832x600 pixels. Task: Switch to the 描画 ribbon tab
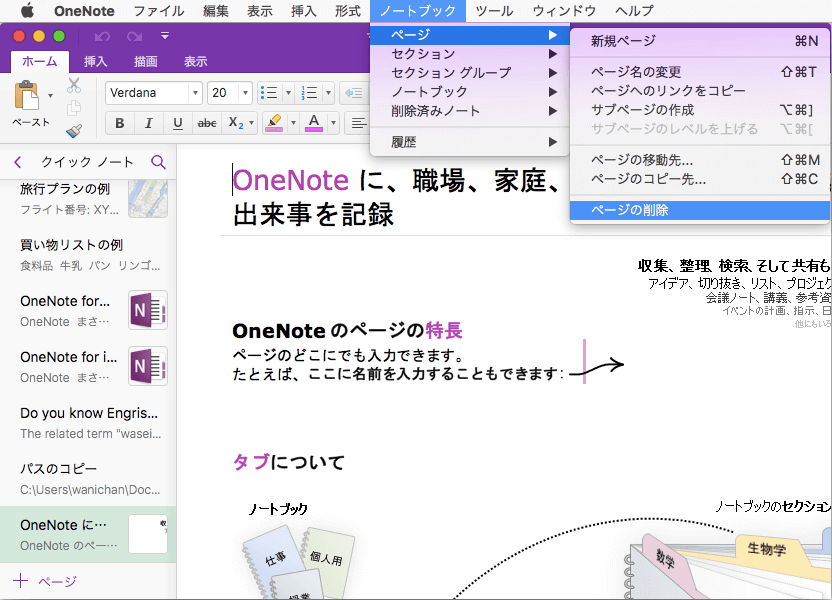pyautogui.click(x=146, y=62)
